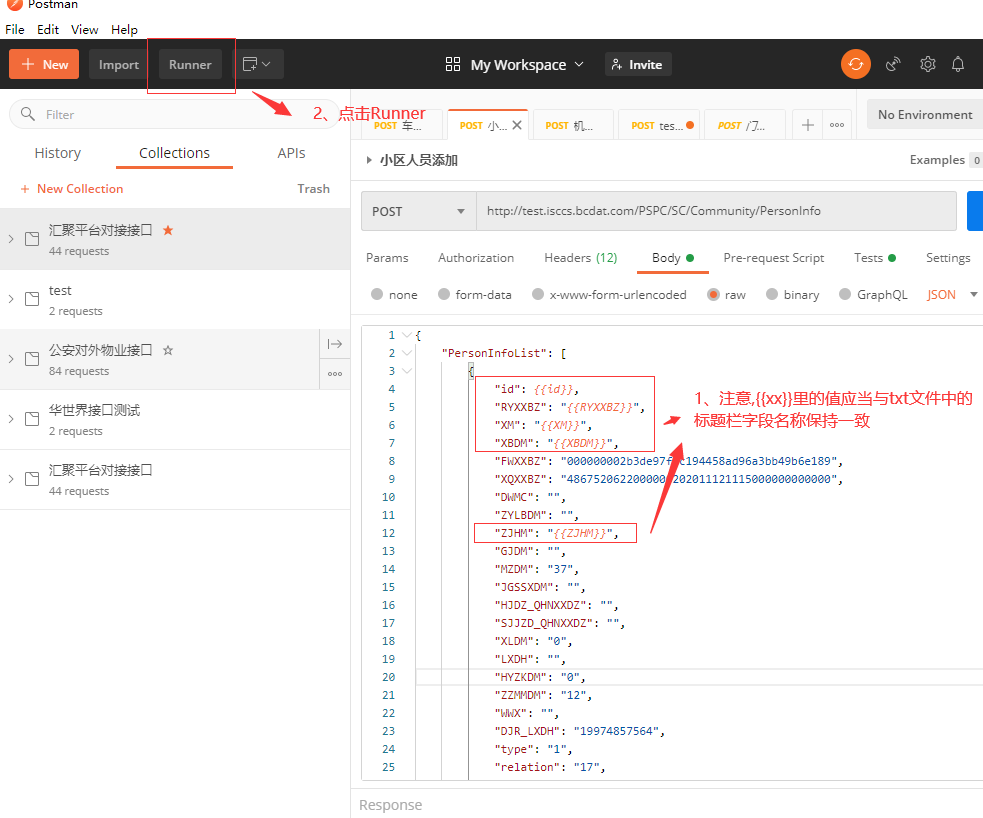983x818 pixels.
Task: Click the search magnifier in Filter bar
Action: pos(26,114)
